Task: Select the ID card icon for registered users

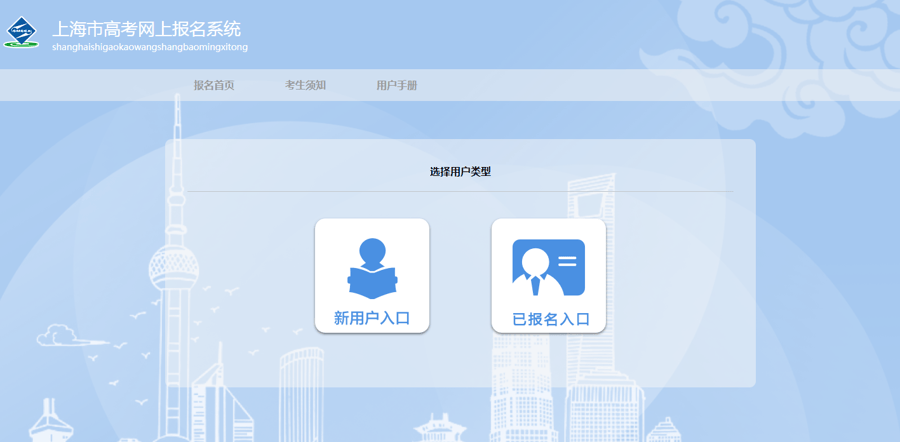Action: pyautogui.click(x=548, y=267)
